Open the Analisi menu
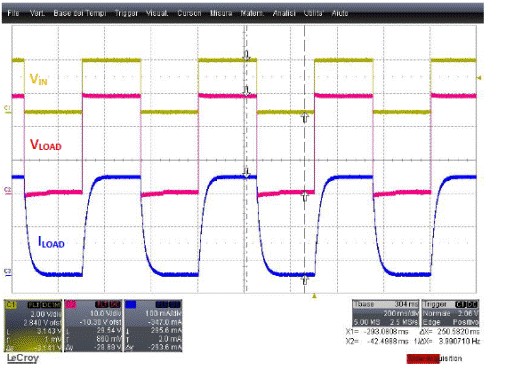This screenshot has height=369, width=513. coord(284,13)
